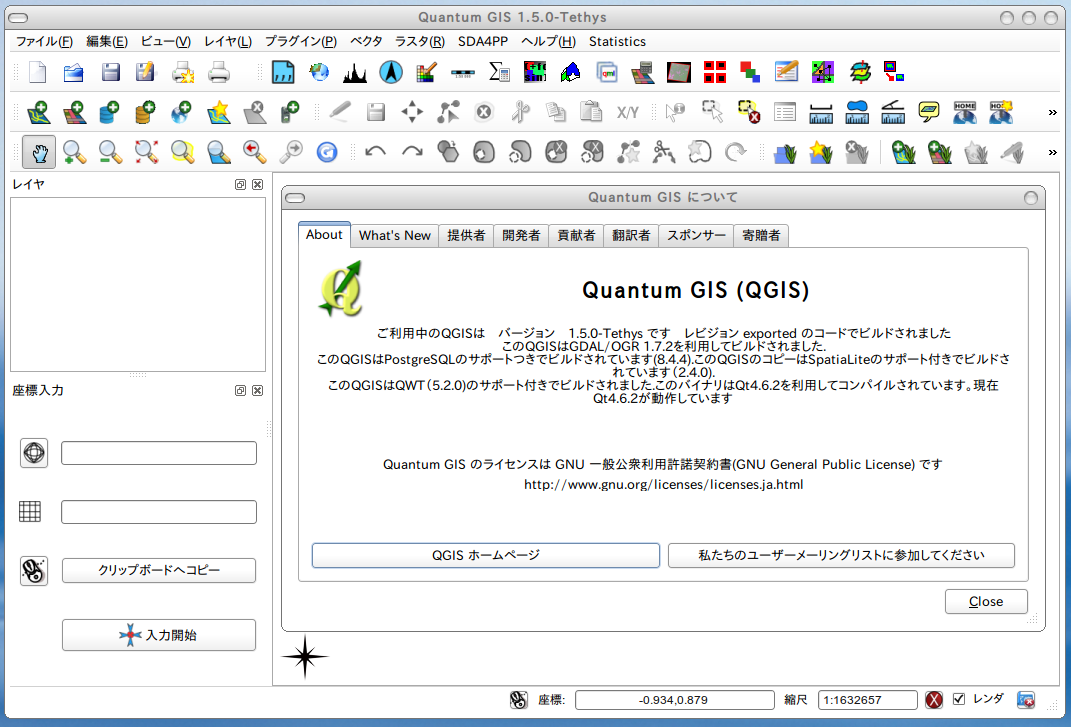Click the 縮尺 scale input field
This screenshot has height=727, width=1071.
[x=867, y=700]
